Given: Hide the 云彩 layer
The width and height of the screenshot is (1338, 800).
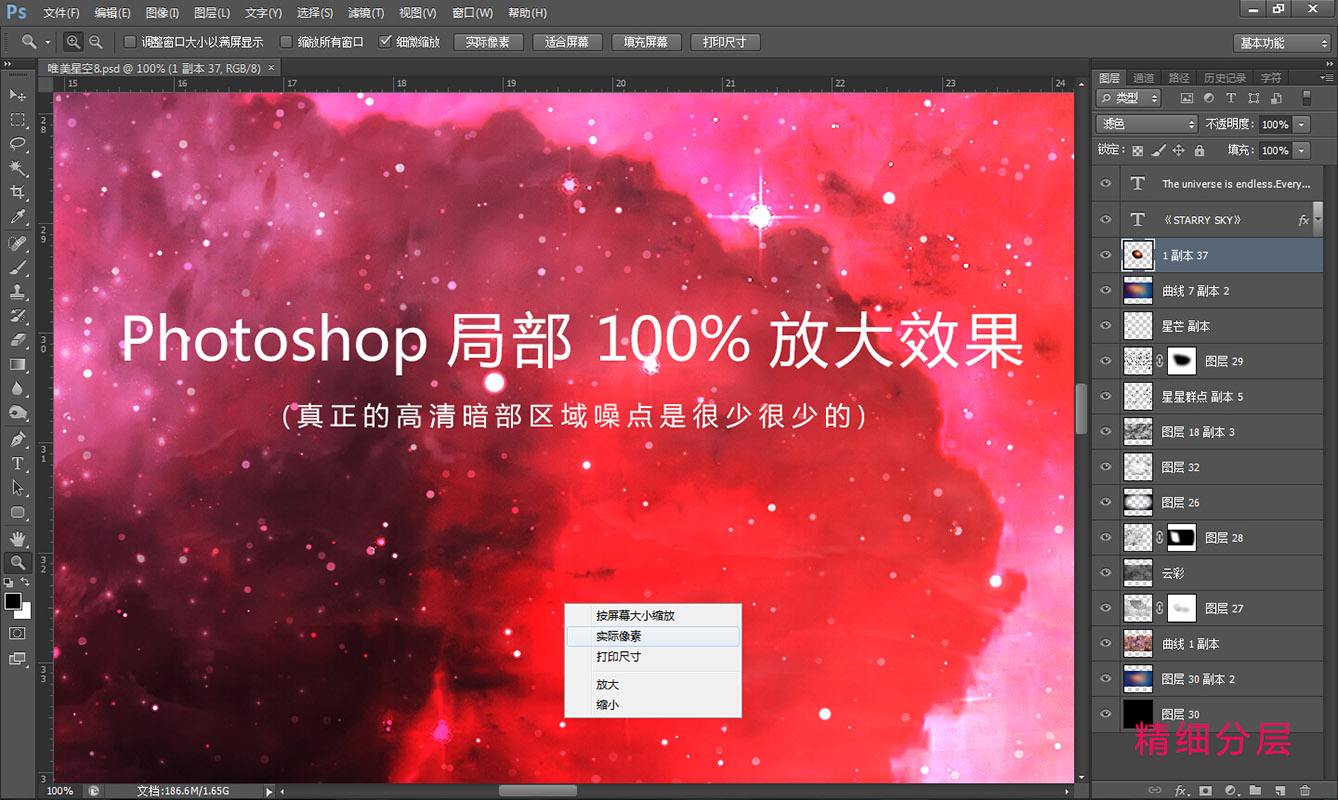Looking at the screenshot, I should tap(1106, 573).
